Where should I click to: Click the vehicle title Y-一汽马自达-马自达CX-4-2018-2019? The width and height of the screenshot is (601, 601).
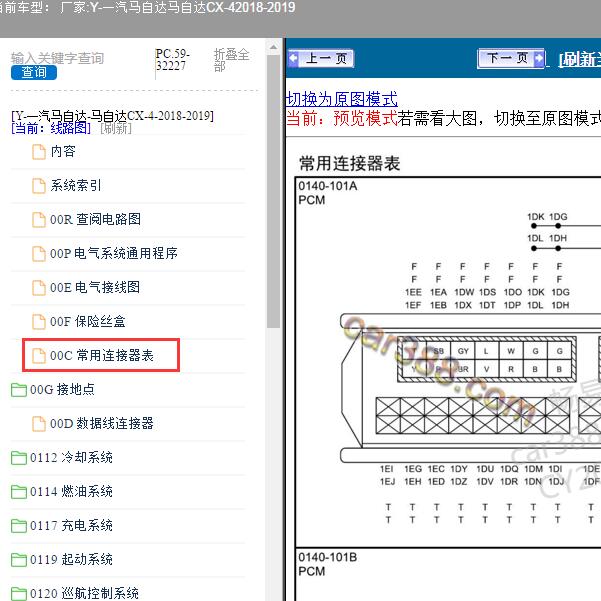pos(112,115)
